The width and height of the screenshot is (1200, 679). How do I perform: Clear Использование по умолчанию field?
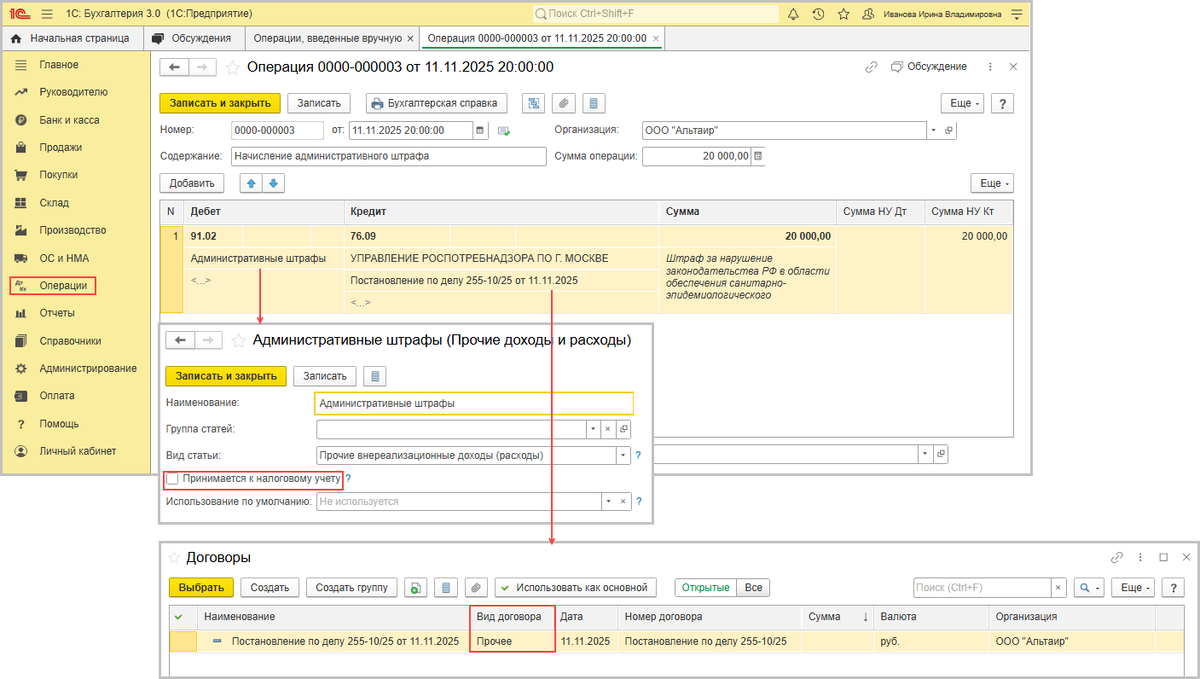[623, 502]
